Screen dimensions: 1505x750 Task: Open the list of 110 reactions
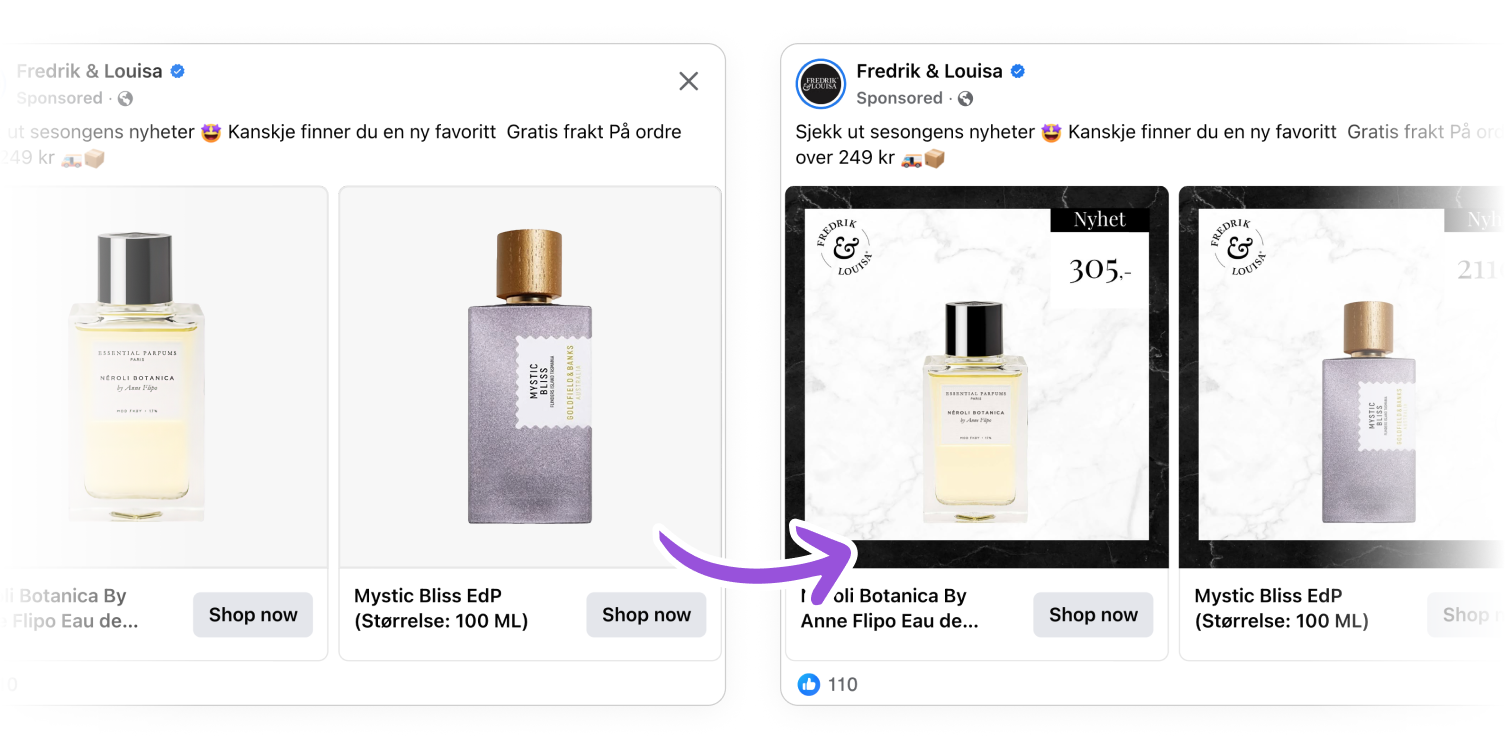tap(843, 684)
